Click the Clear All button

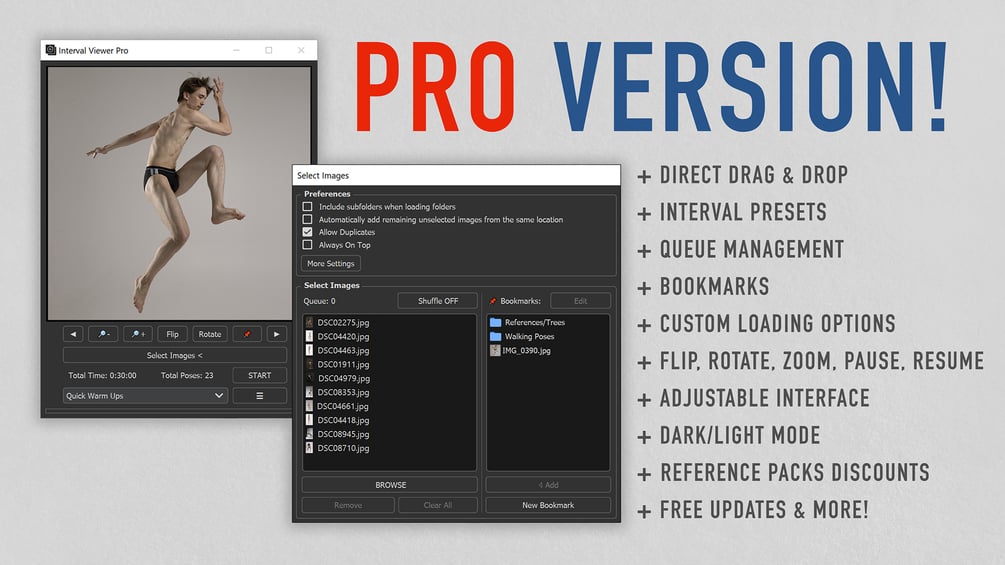click(438, 505)
